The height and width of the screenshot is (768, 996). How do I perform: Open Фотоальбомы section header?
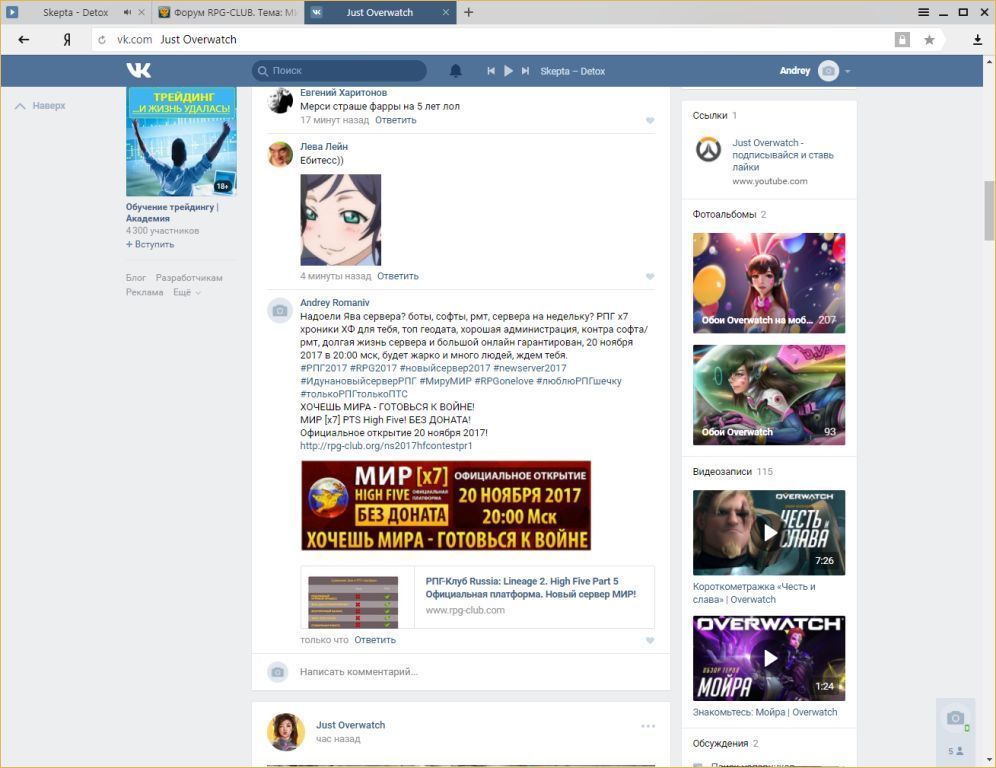[724, 215]
